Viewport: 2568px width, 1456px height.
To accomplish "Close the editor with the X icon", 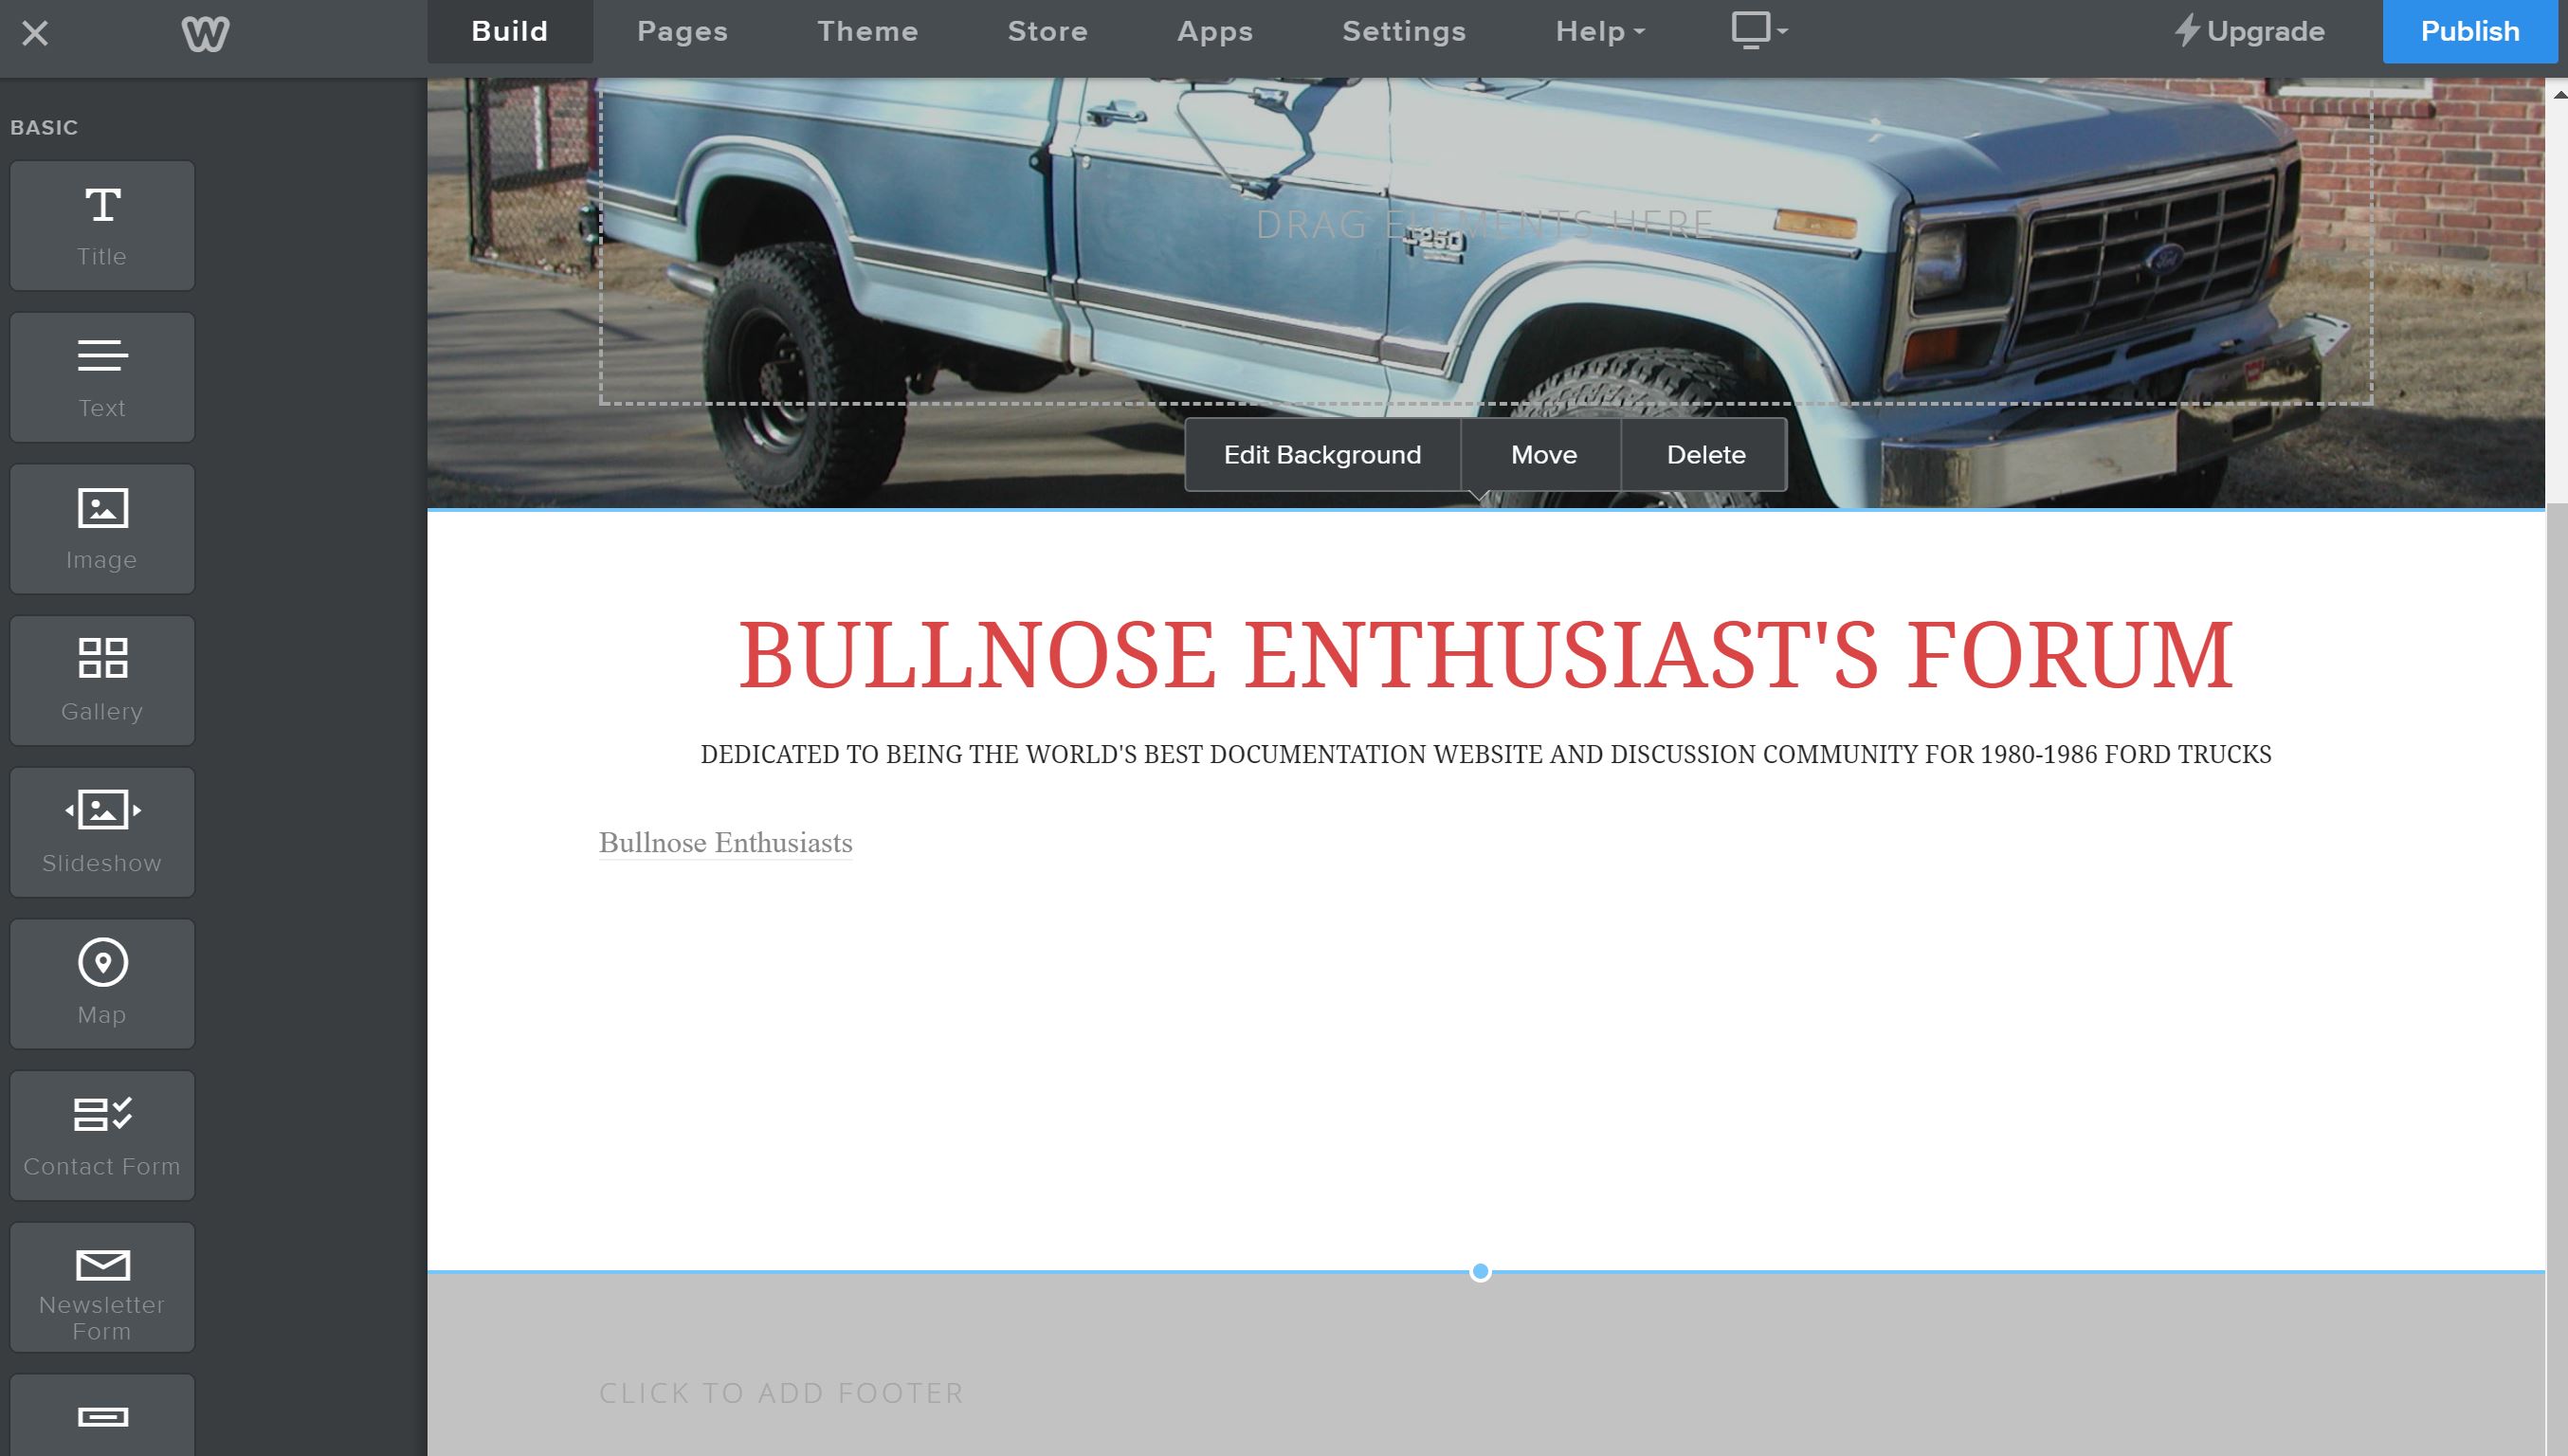I will click(35, 33).
